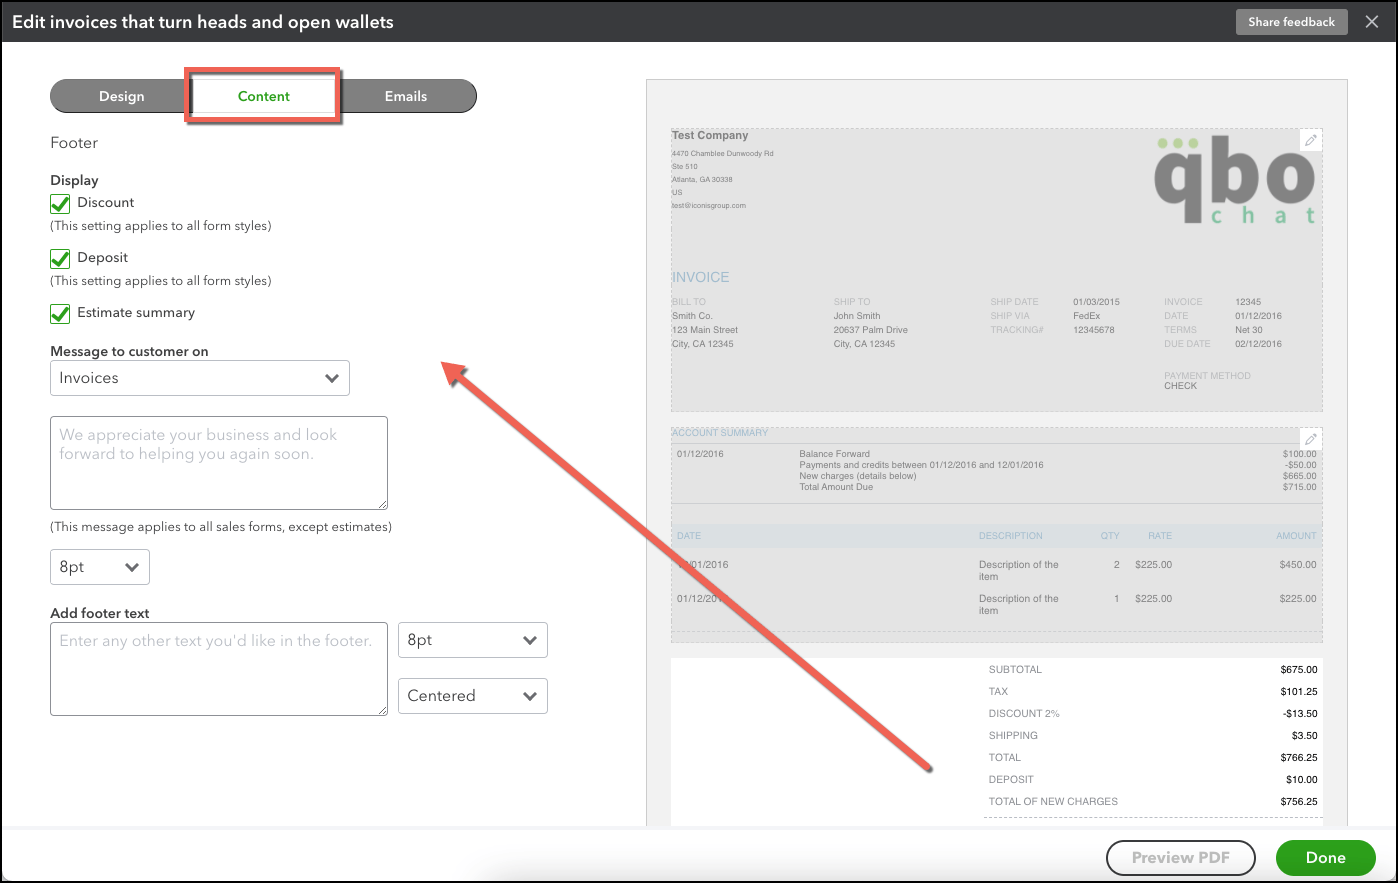Click the Done button
Viewport: 1398px width, 883px height.
[1325, 857]
